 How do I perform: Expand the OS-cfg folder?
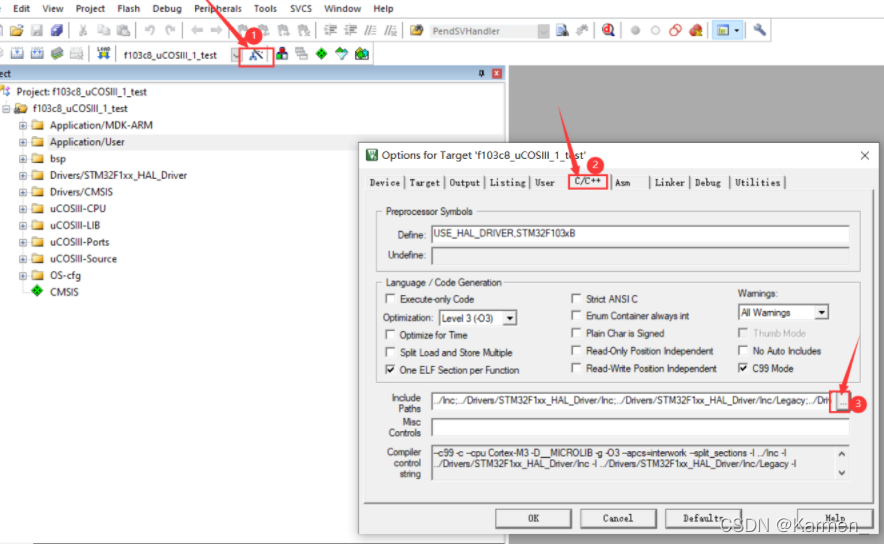23,276
